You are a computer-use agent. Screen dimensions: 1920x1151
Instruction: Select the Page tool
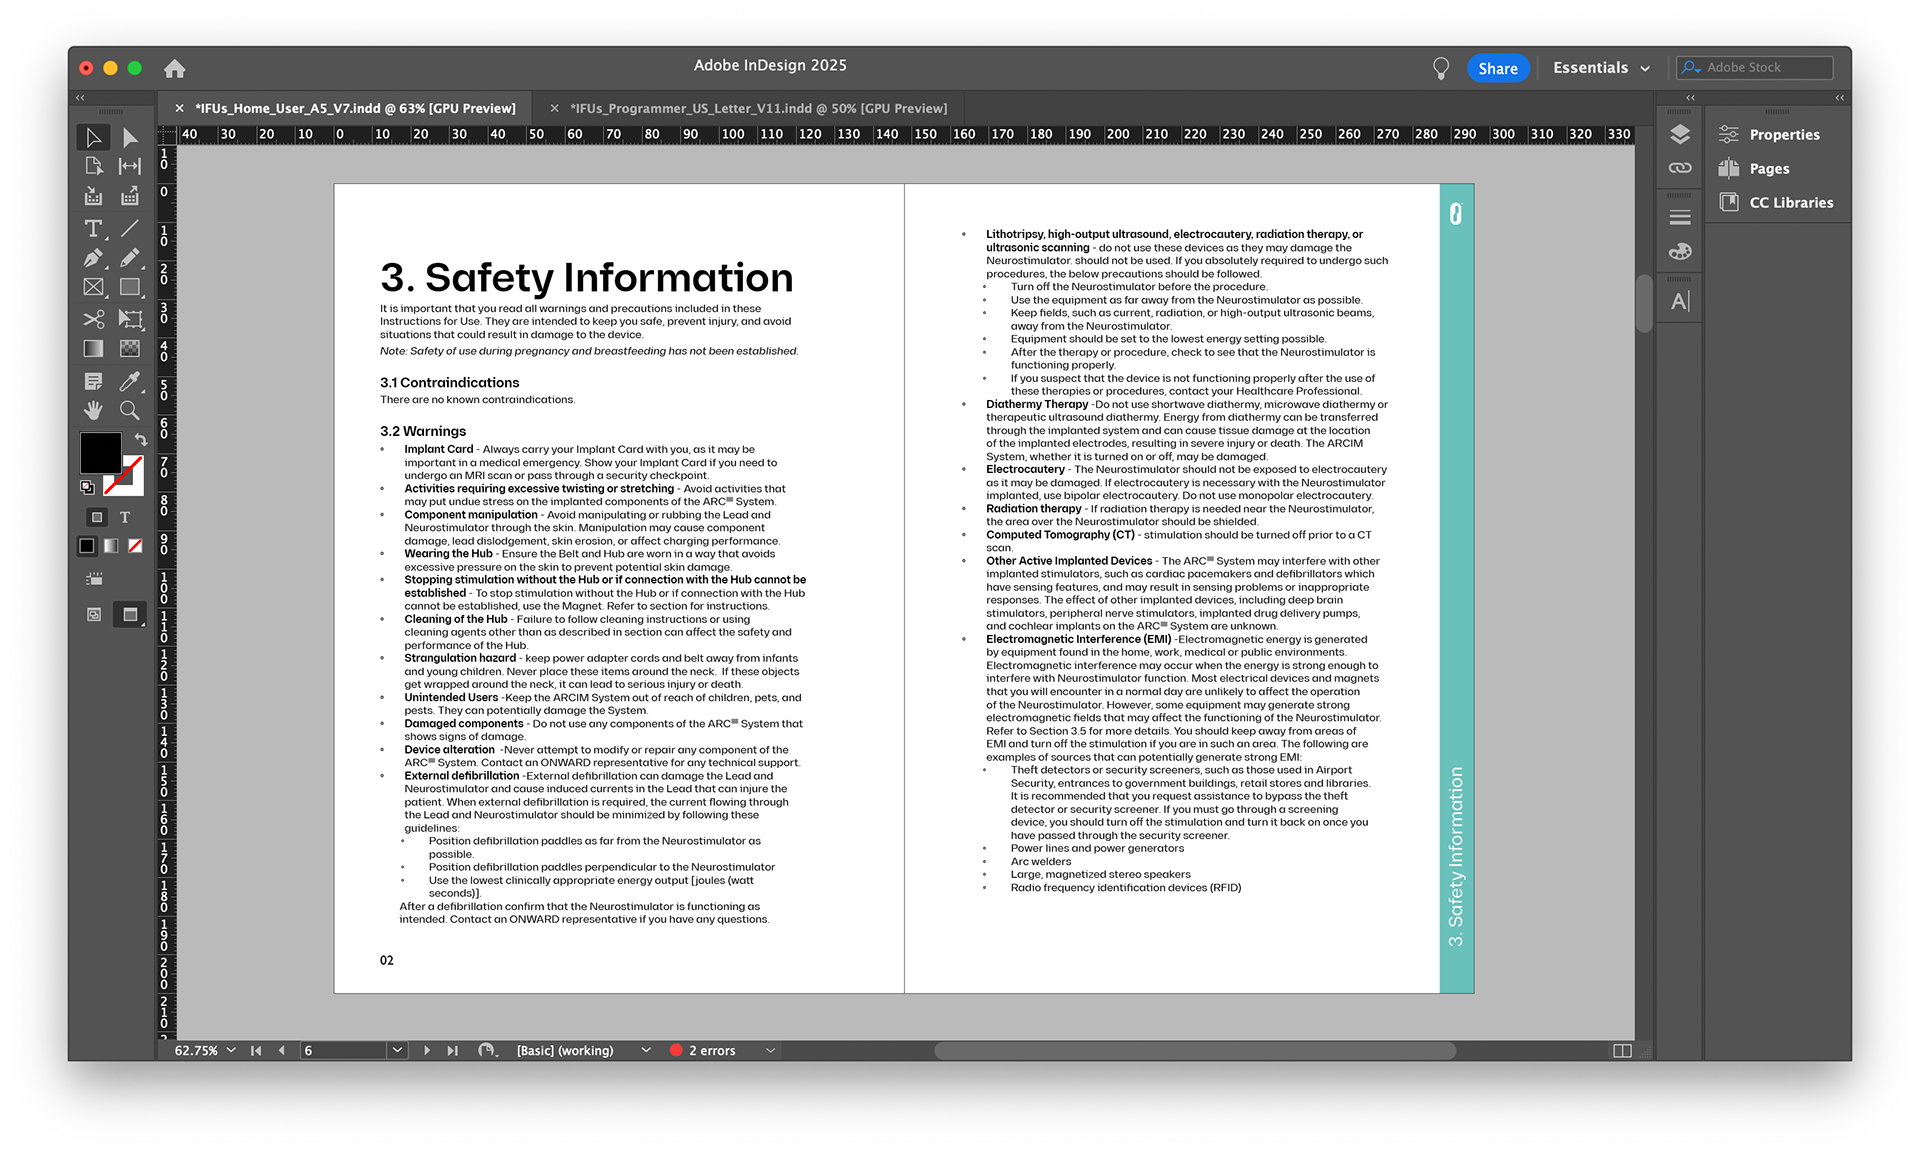93,166
